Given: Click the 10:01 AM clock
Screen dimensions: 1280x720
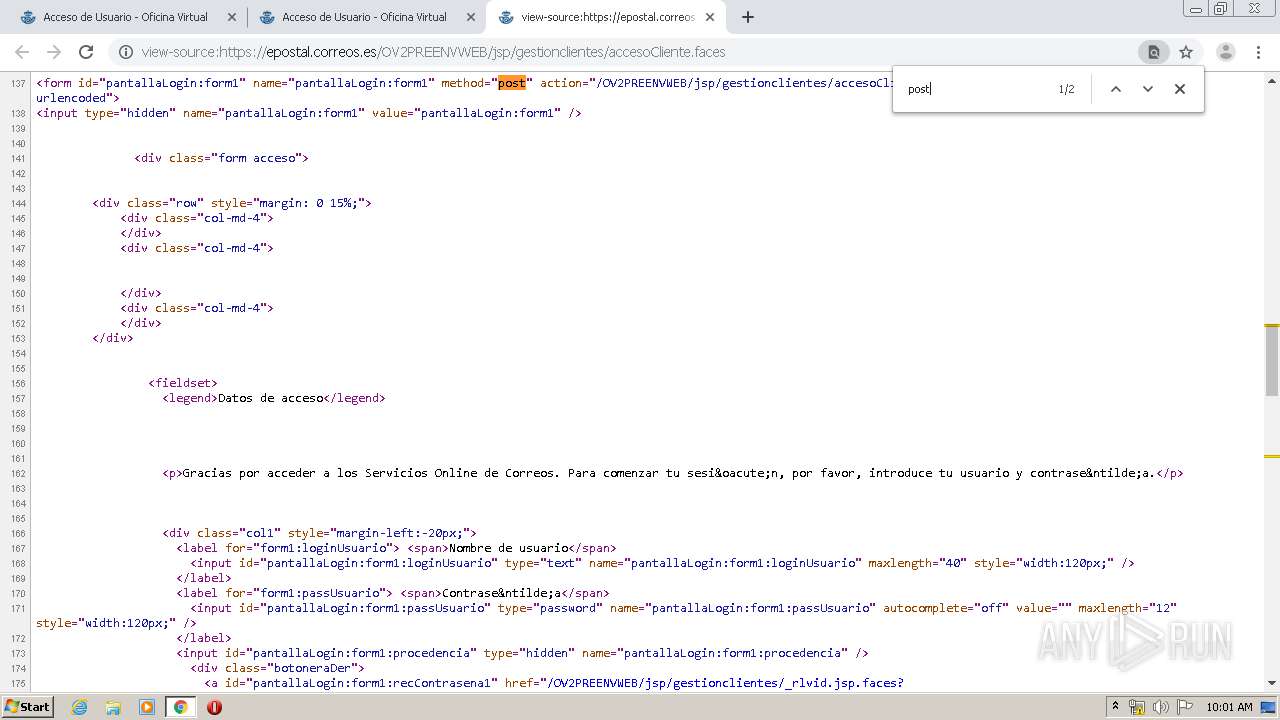Looking at the screenshot, I should click(x=1229, y=707).
